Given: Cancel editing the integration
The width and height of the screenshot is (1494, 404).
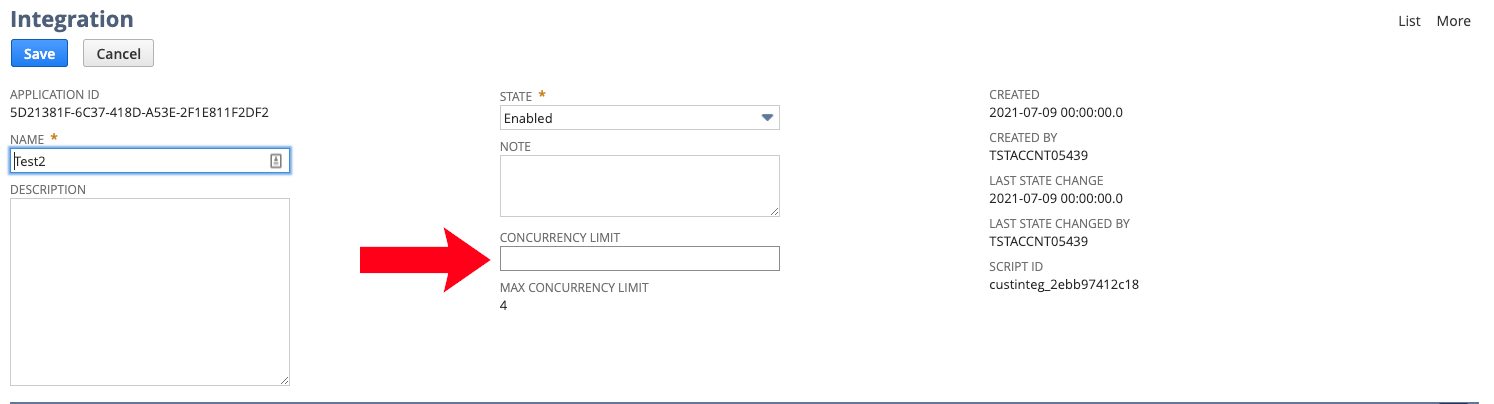Looking at the screenshot, I should click(x=118, y=53).
